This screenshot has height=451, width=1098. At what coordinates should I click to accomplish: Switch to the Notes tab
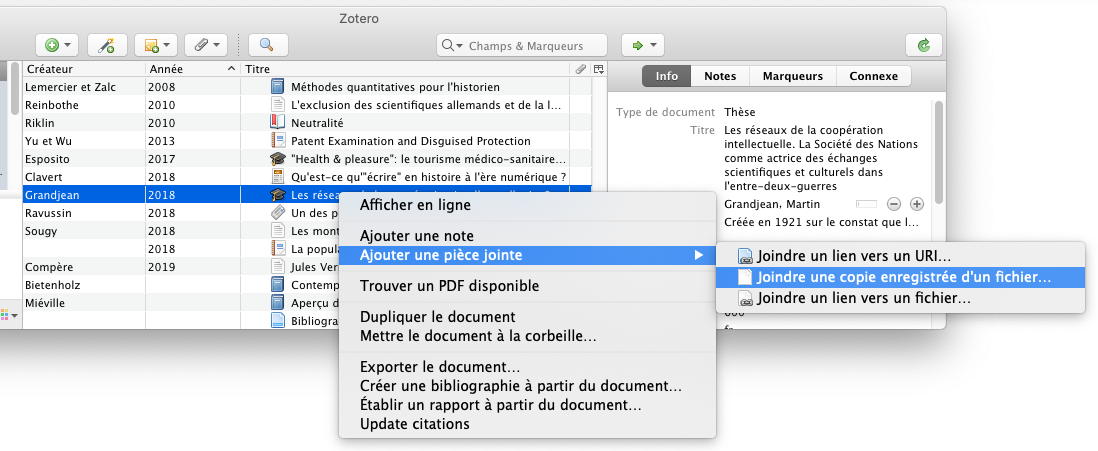(x=720, y=76)
